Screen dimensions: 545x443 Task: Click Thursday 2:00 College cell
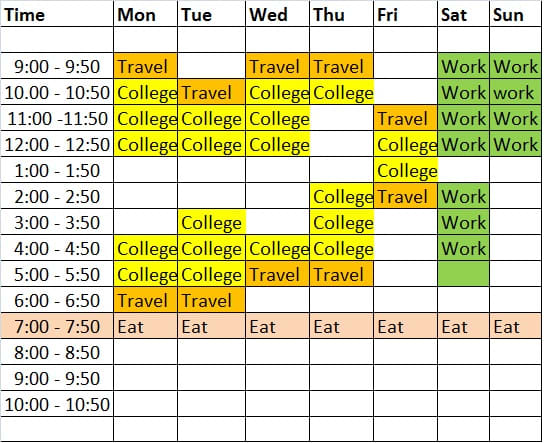point(341,196)
